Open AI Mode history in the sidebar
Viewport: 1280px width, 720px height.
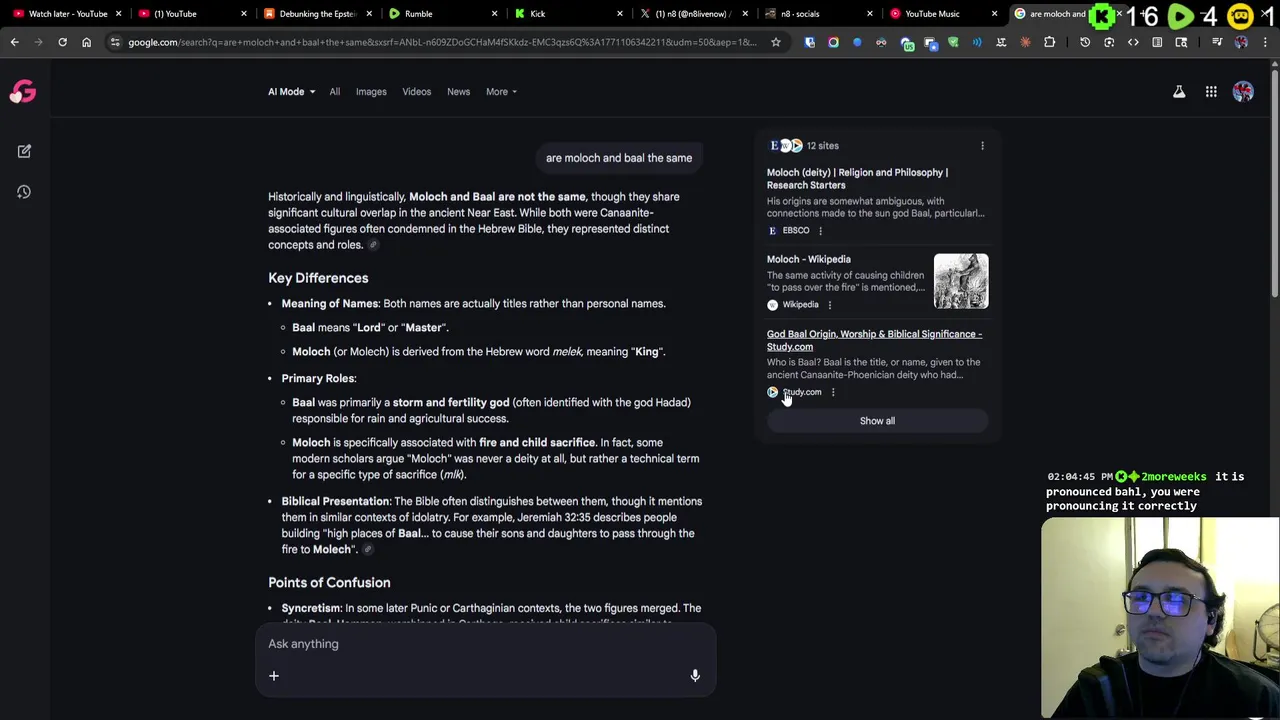pos(24,192)
